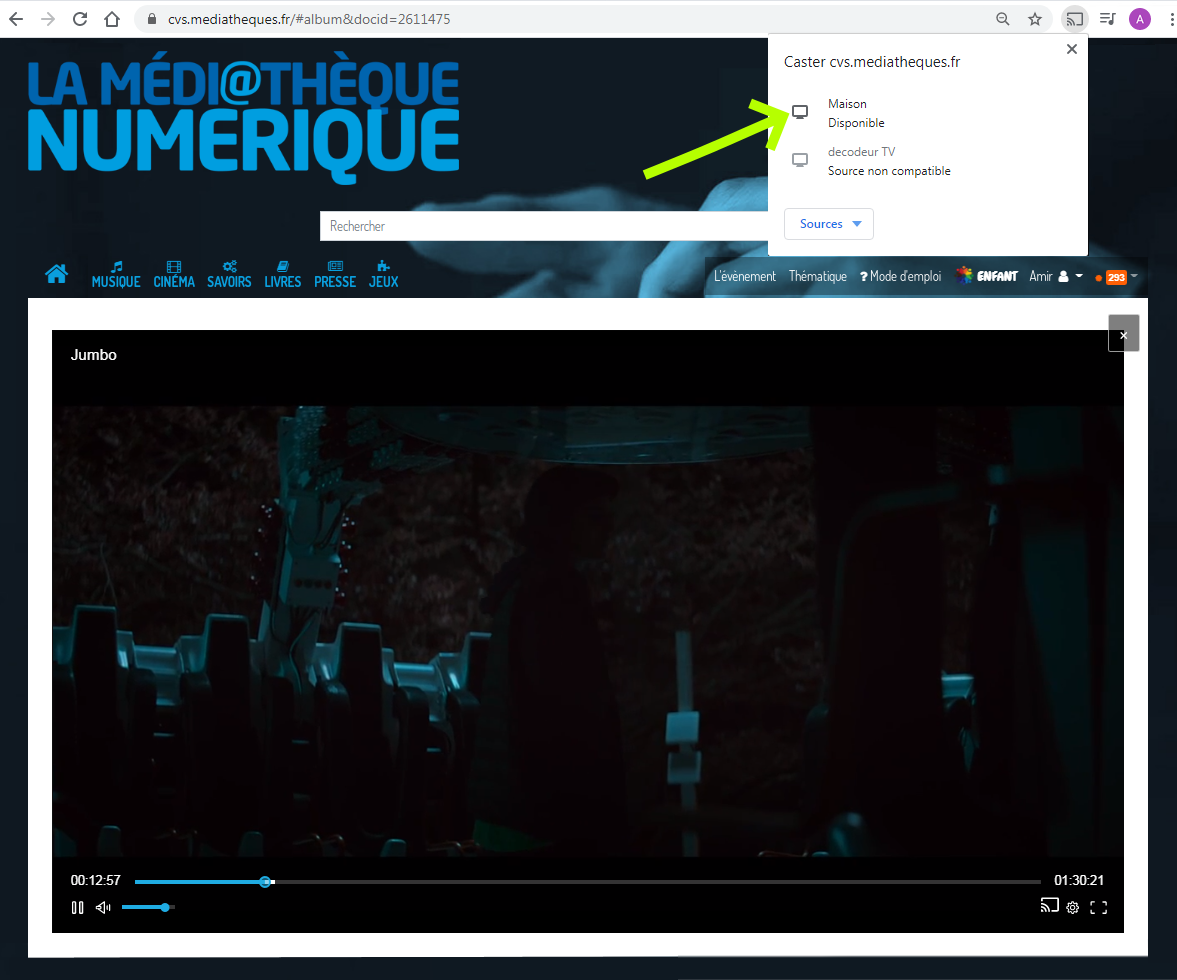Expand the Amir user account menu
This screenshot has height=980, width=1177.
pos(1056,276)
